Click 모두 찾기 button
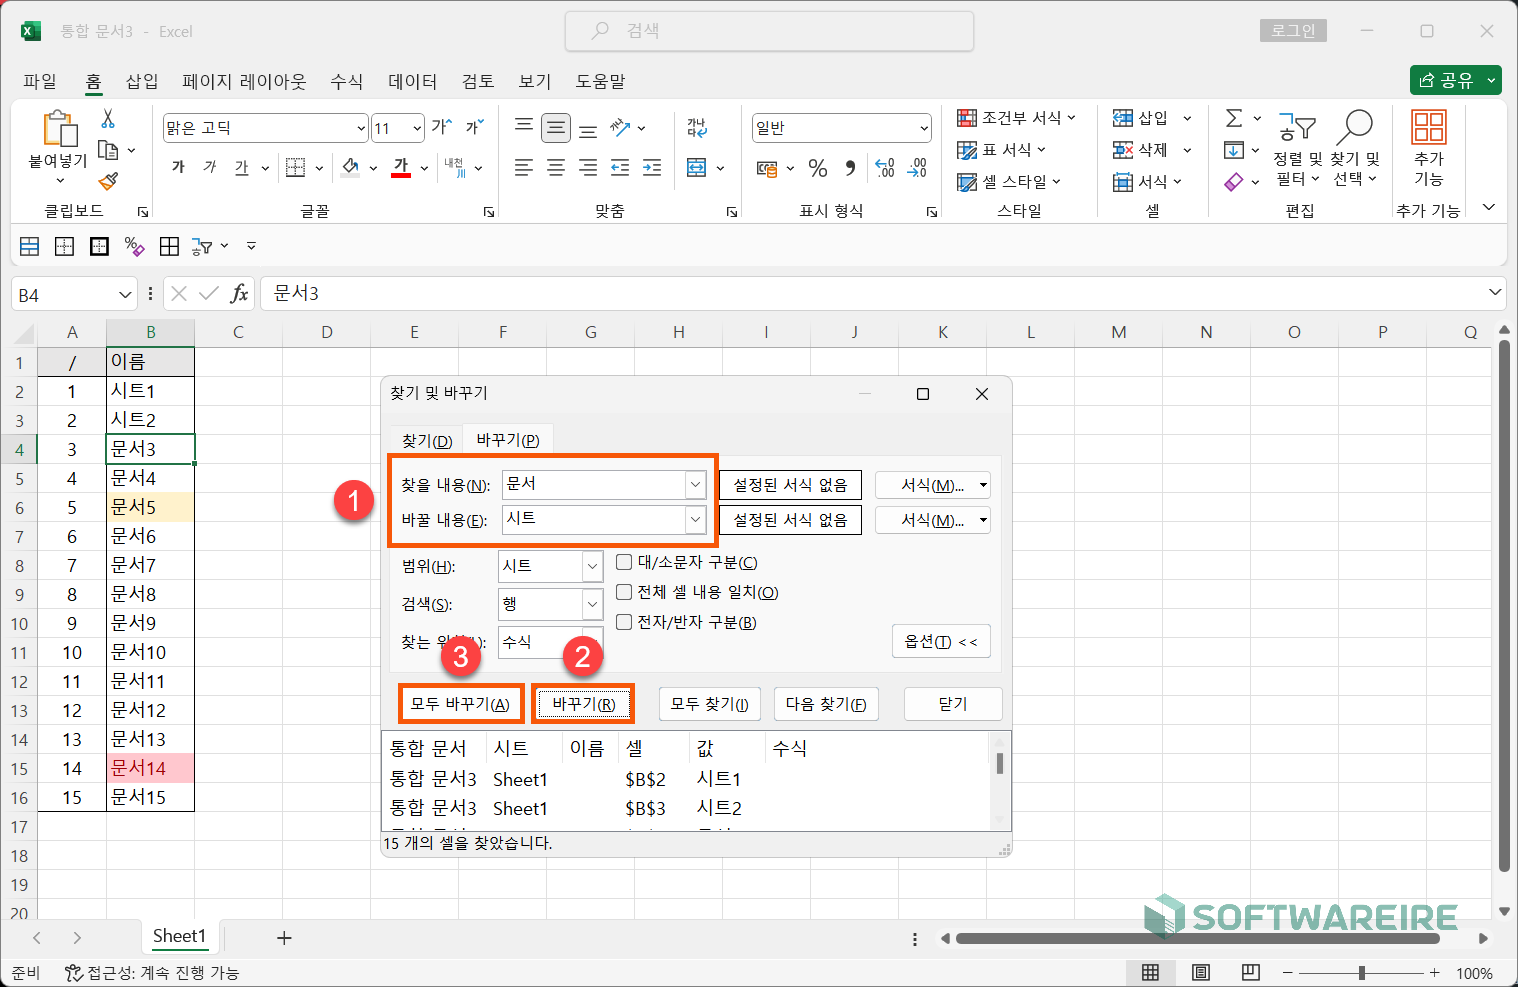The image size is (1518, 987). coord(710,704)
